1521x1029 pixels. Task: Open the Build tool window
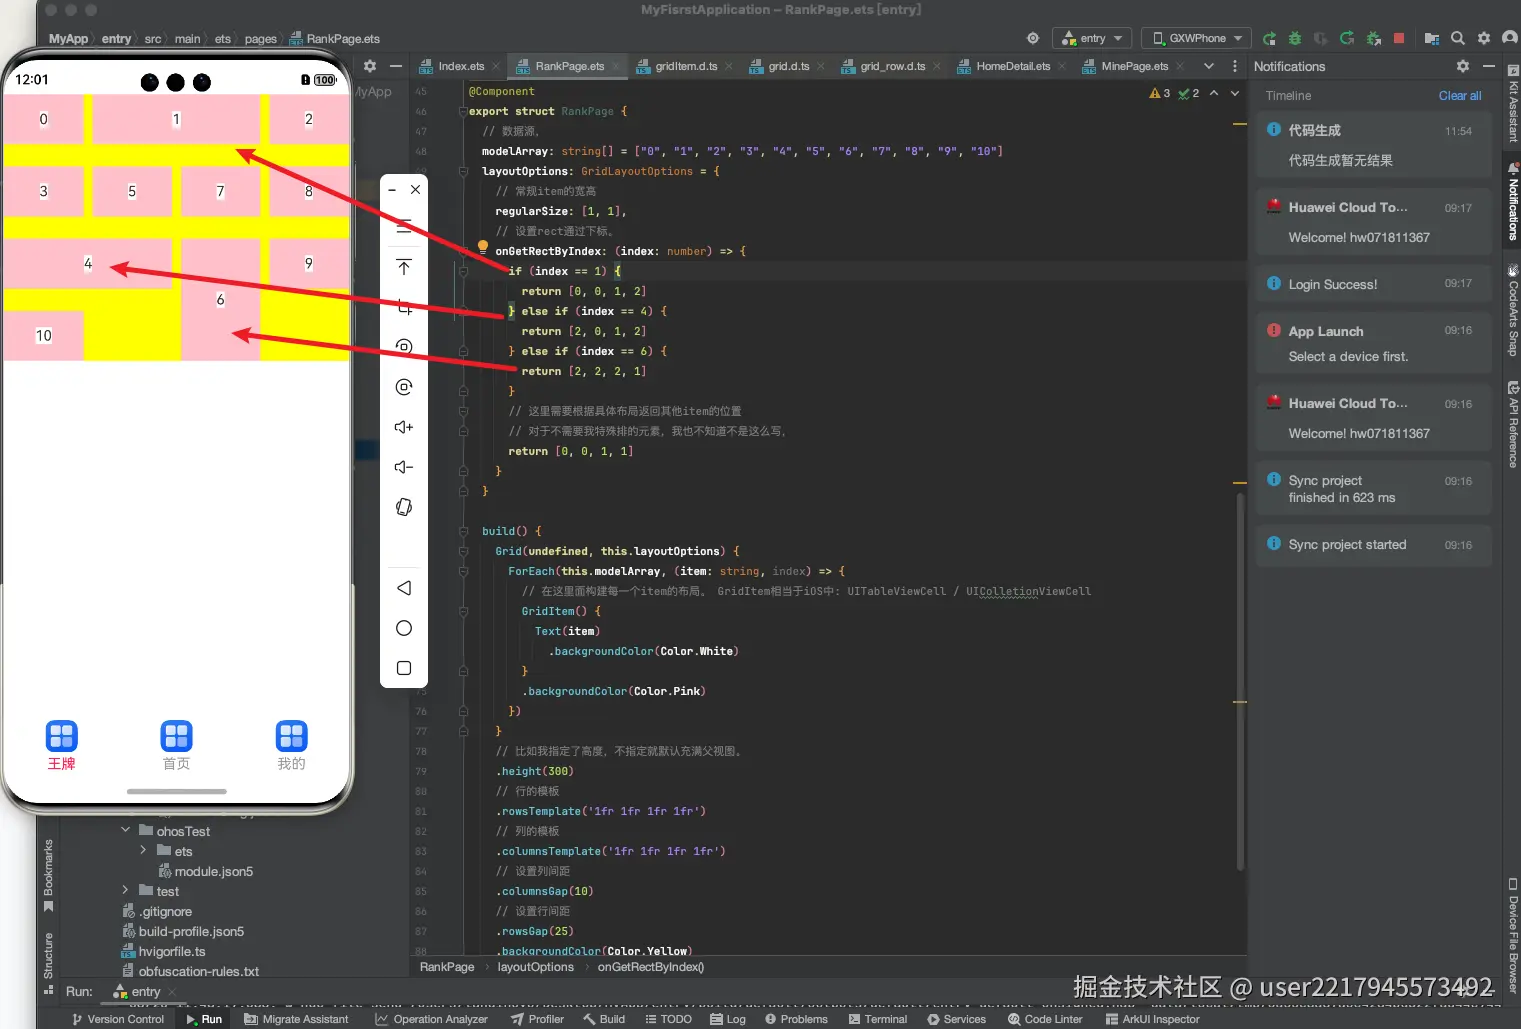point(604,1019)
